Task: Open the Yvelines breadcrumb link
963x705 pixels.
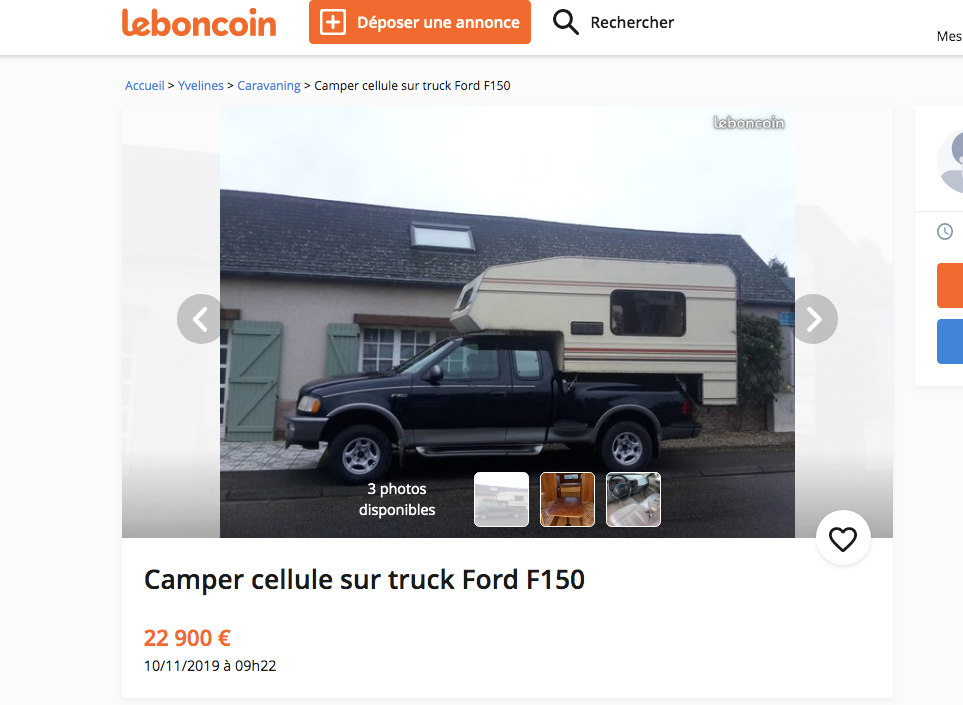Action: pos(201,85)
